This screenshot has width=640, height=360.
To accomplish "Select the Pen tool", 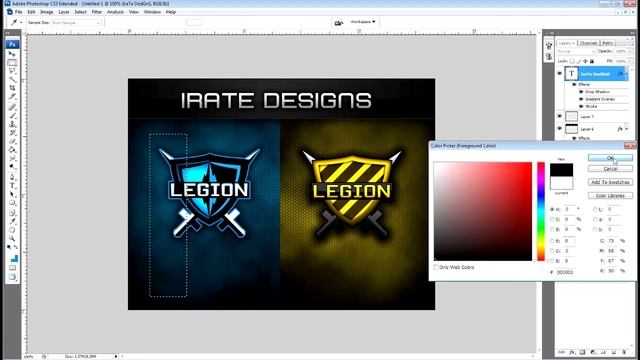I will click(x=12, y=177).
